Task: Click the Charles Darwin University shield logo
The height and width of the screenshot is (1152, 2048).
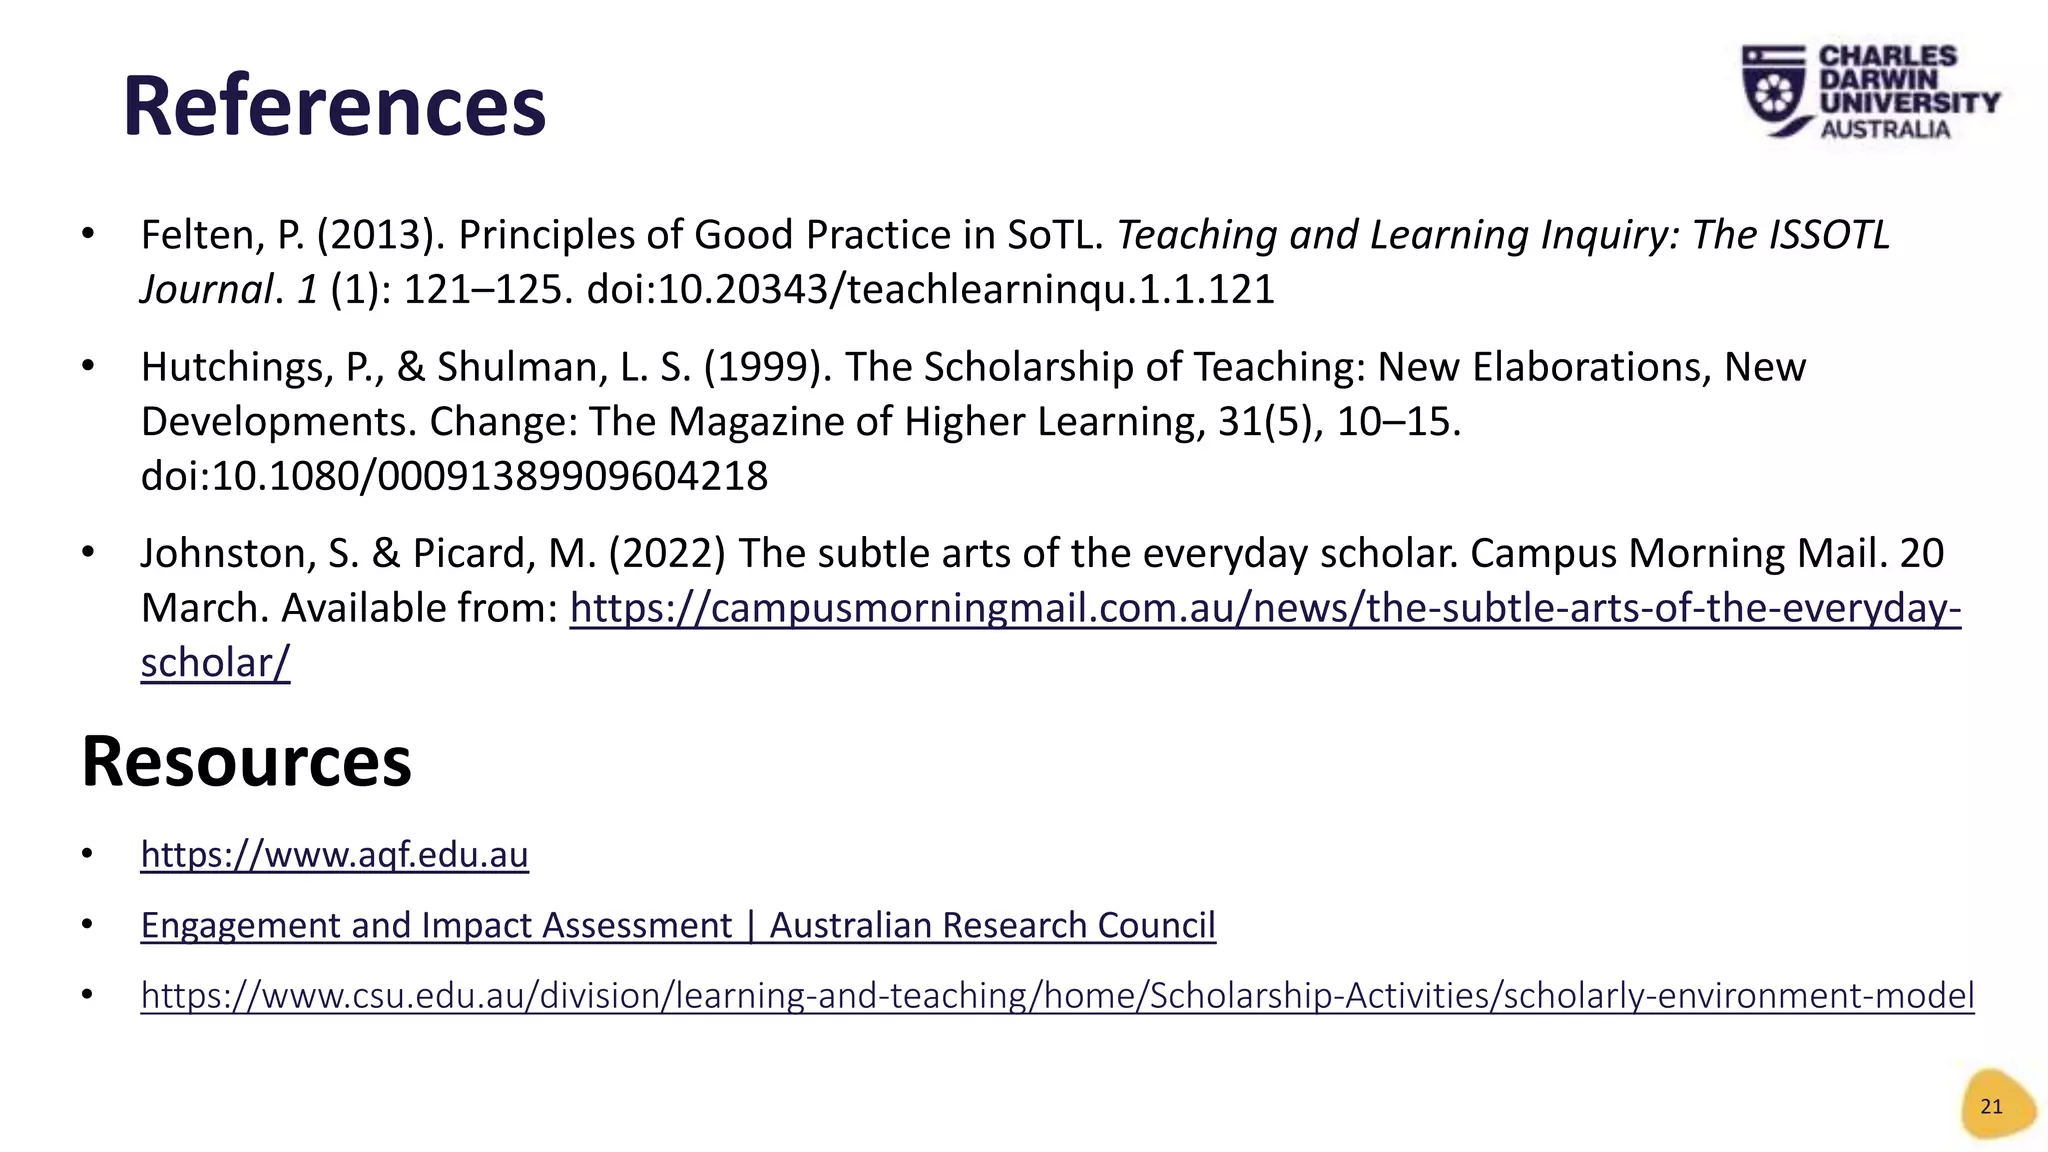Action: (1775, 90)
